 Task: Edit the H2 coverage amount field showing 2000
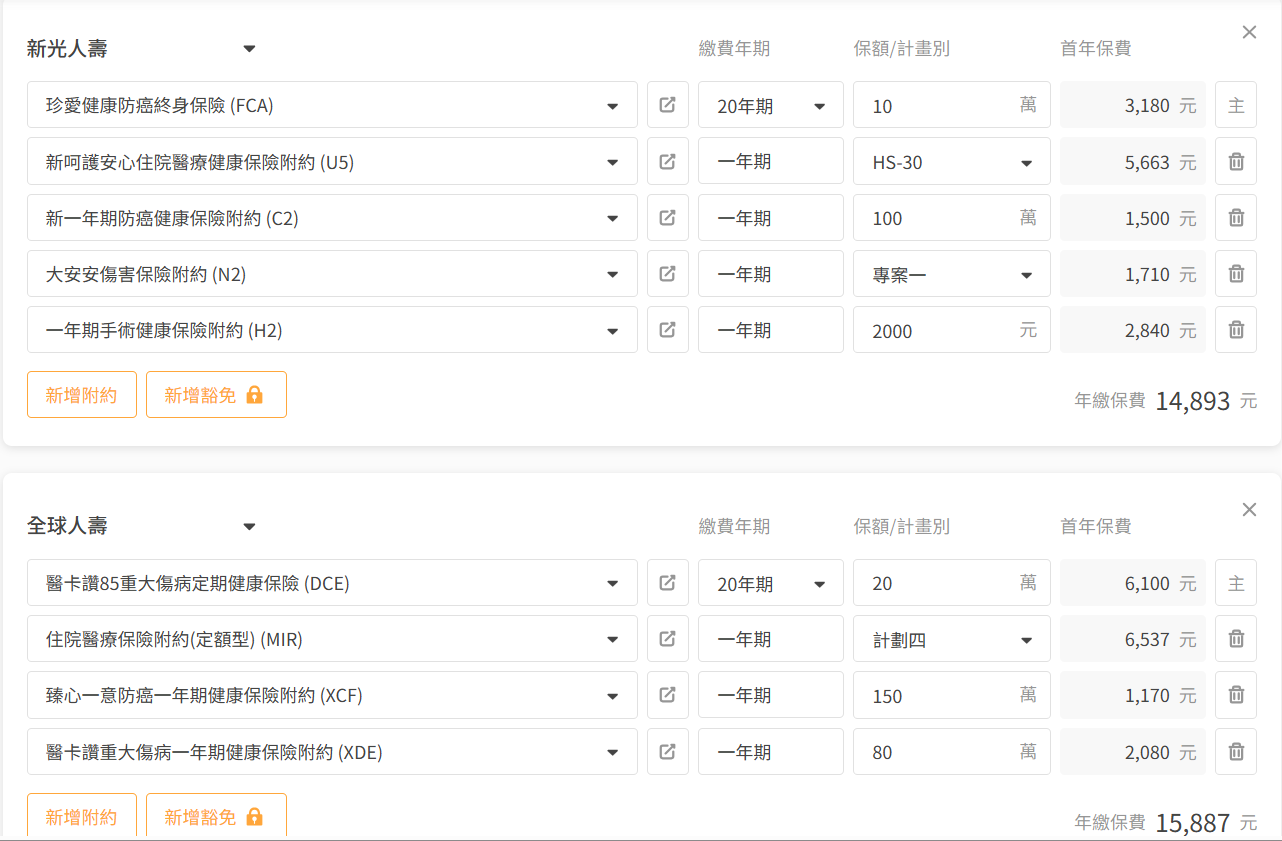click(x=952, y=329)
